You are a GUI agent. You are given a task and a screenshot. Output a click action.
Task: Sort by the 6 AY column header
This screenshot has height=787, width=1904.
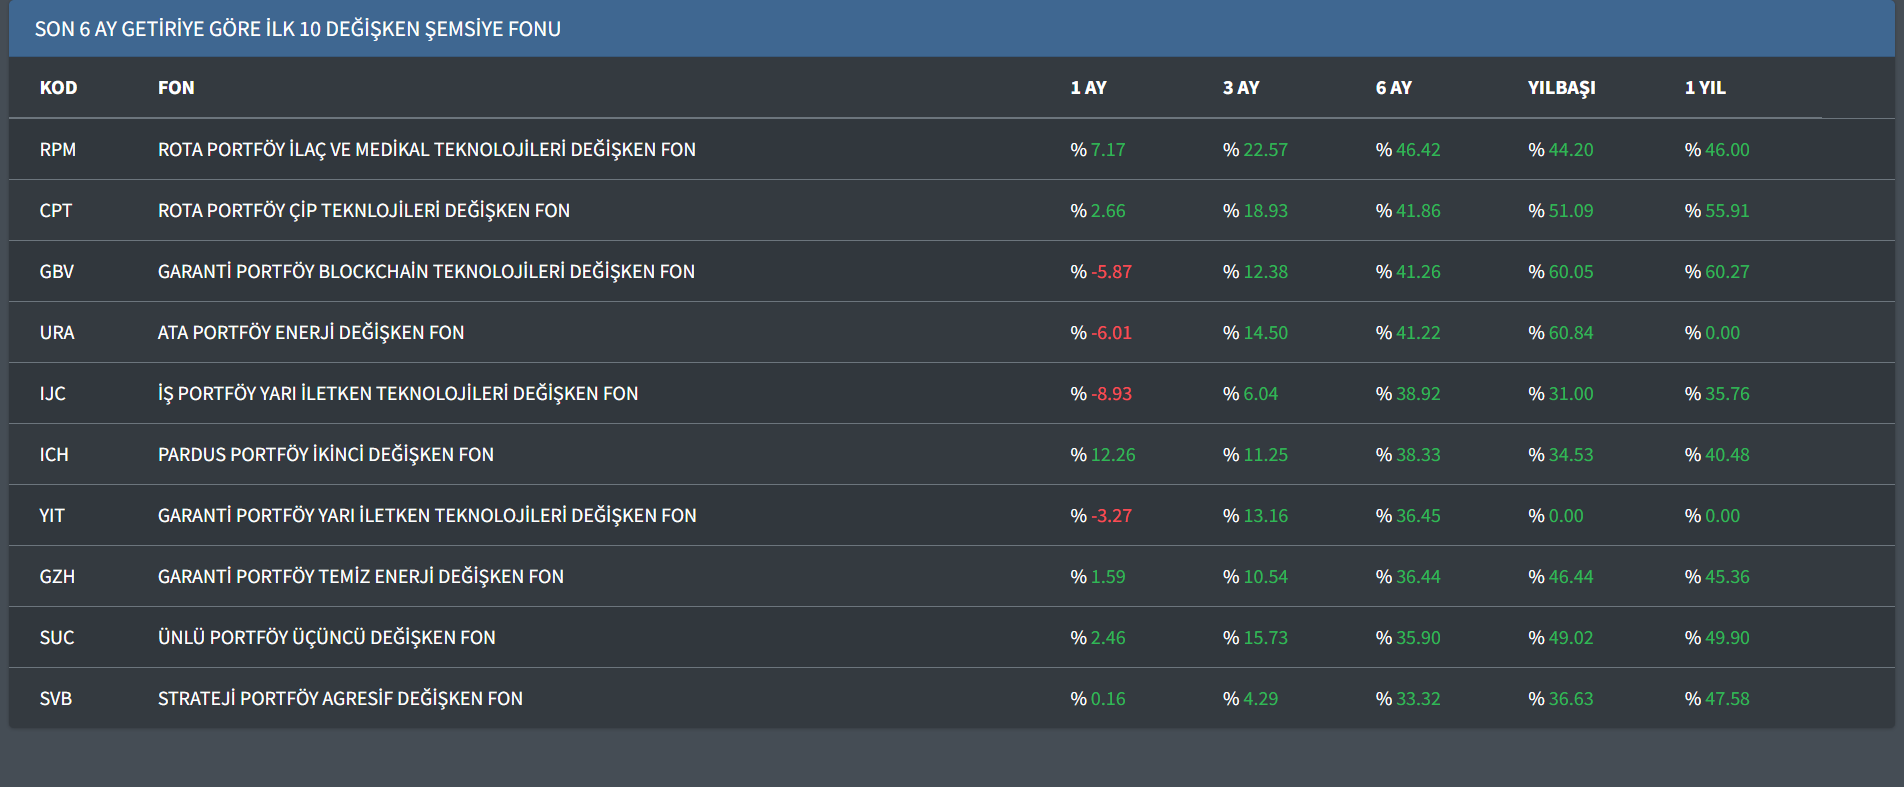[1393, 88]
